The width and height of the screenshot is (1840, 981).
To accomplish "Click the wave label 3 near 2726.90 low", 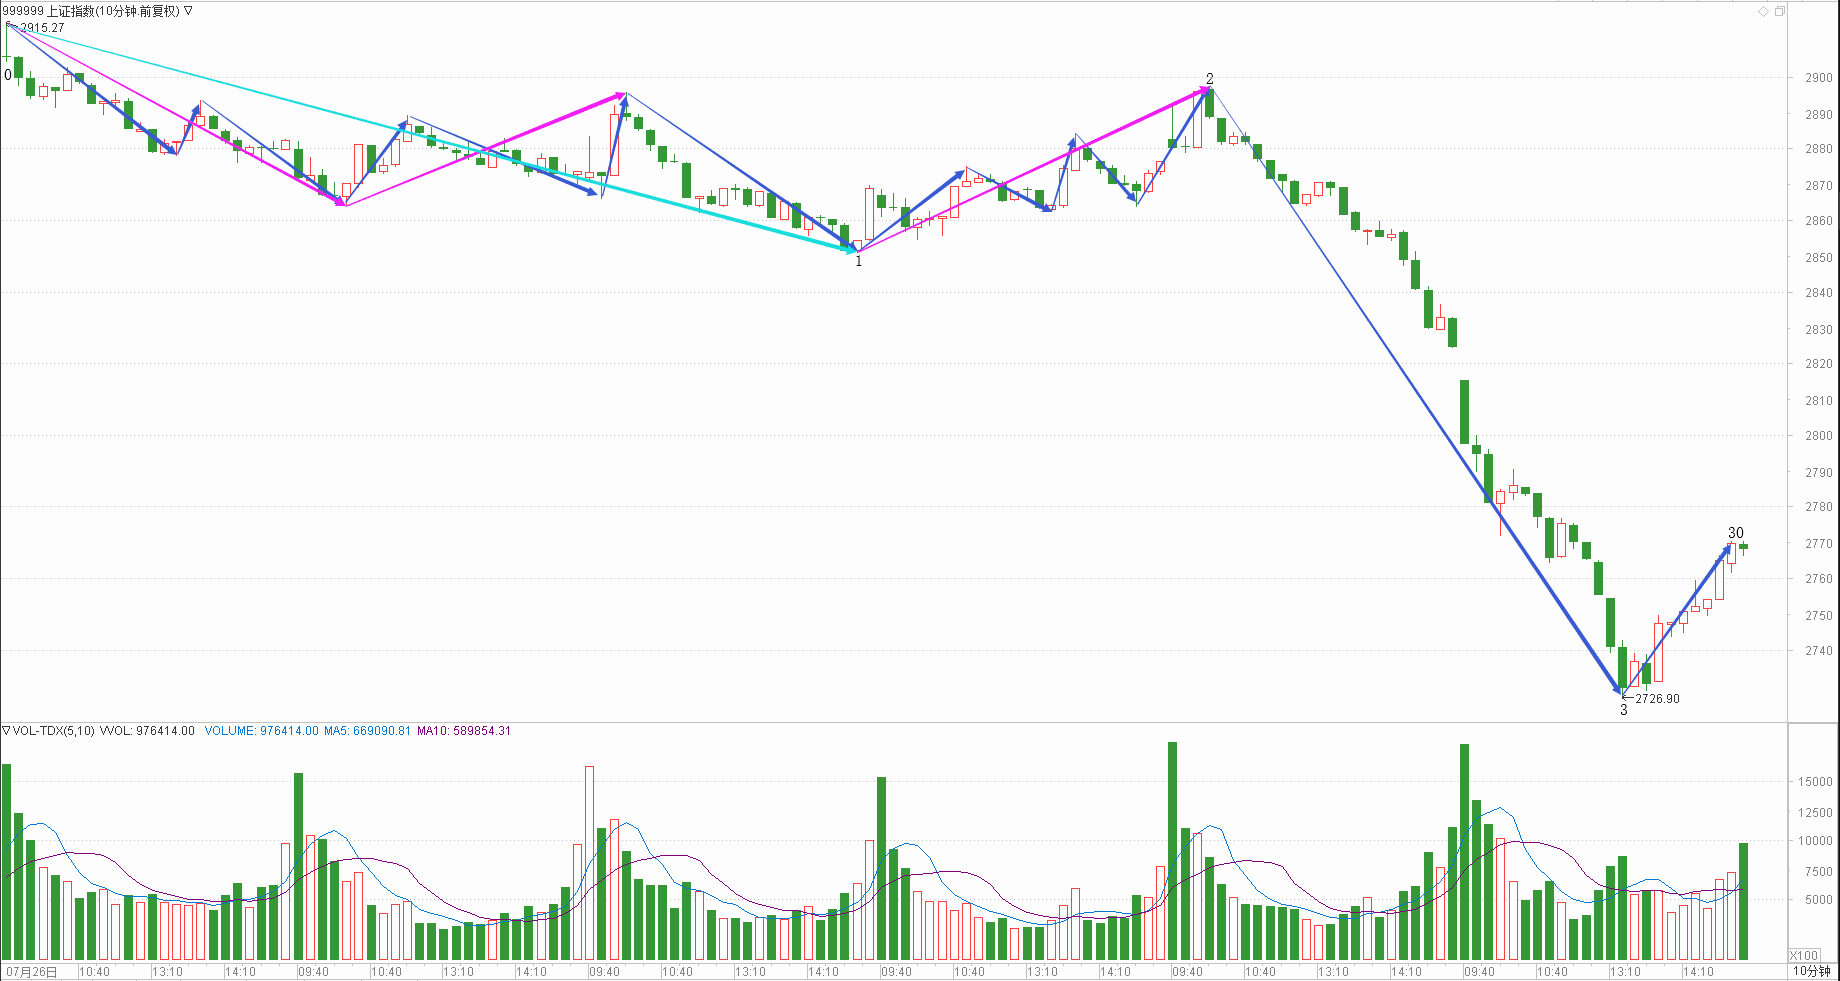I will click(x=1623, y=710).
